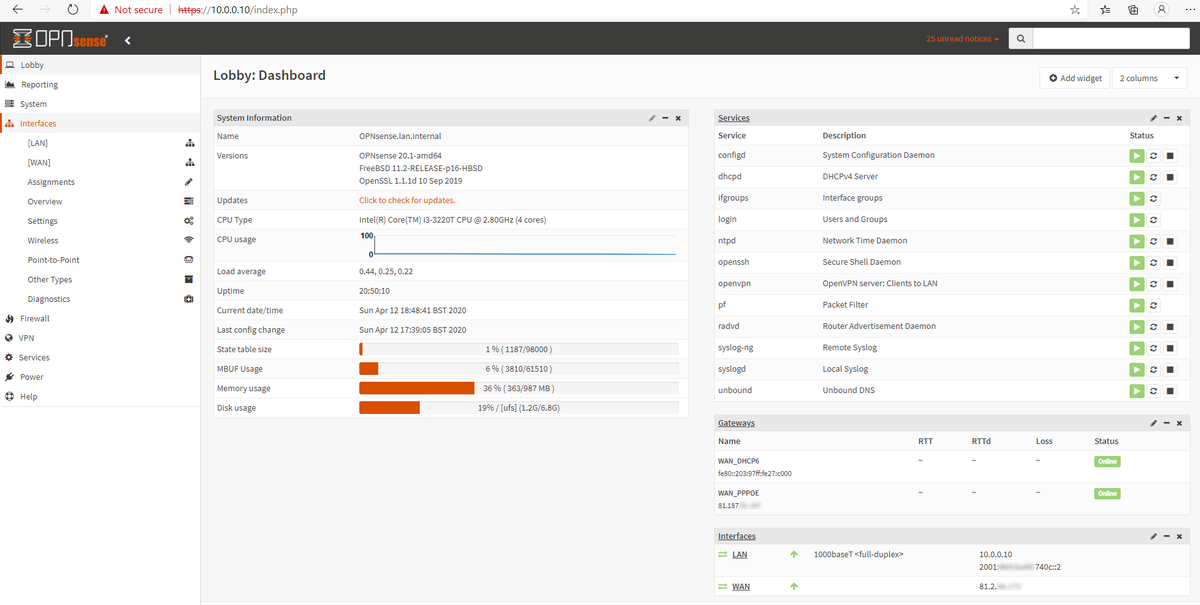
Task: Open the 2 columns layout dropdown
Action: [x=1148, y=77]
